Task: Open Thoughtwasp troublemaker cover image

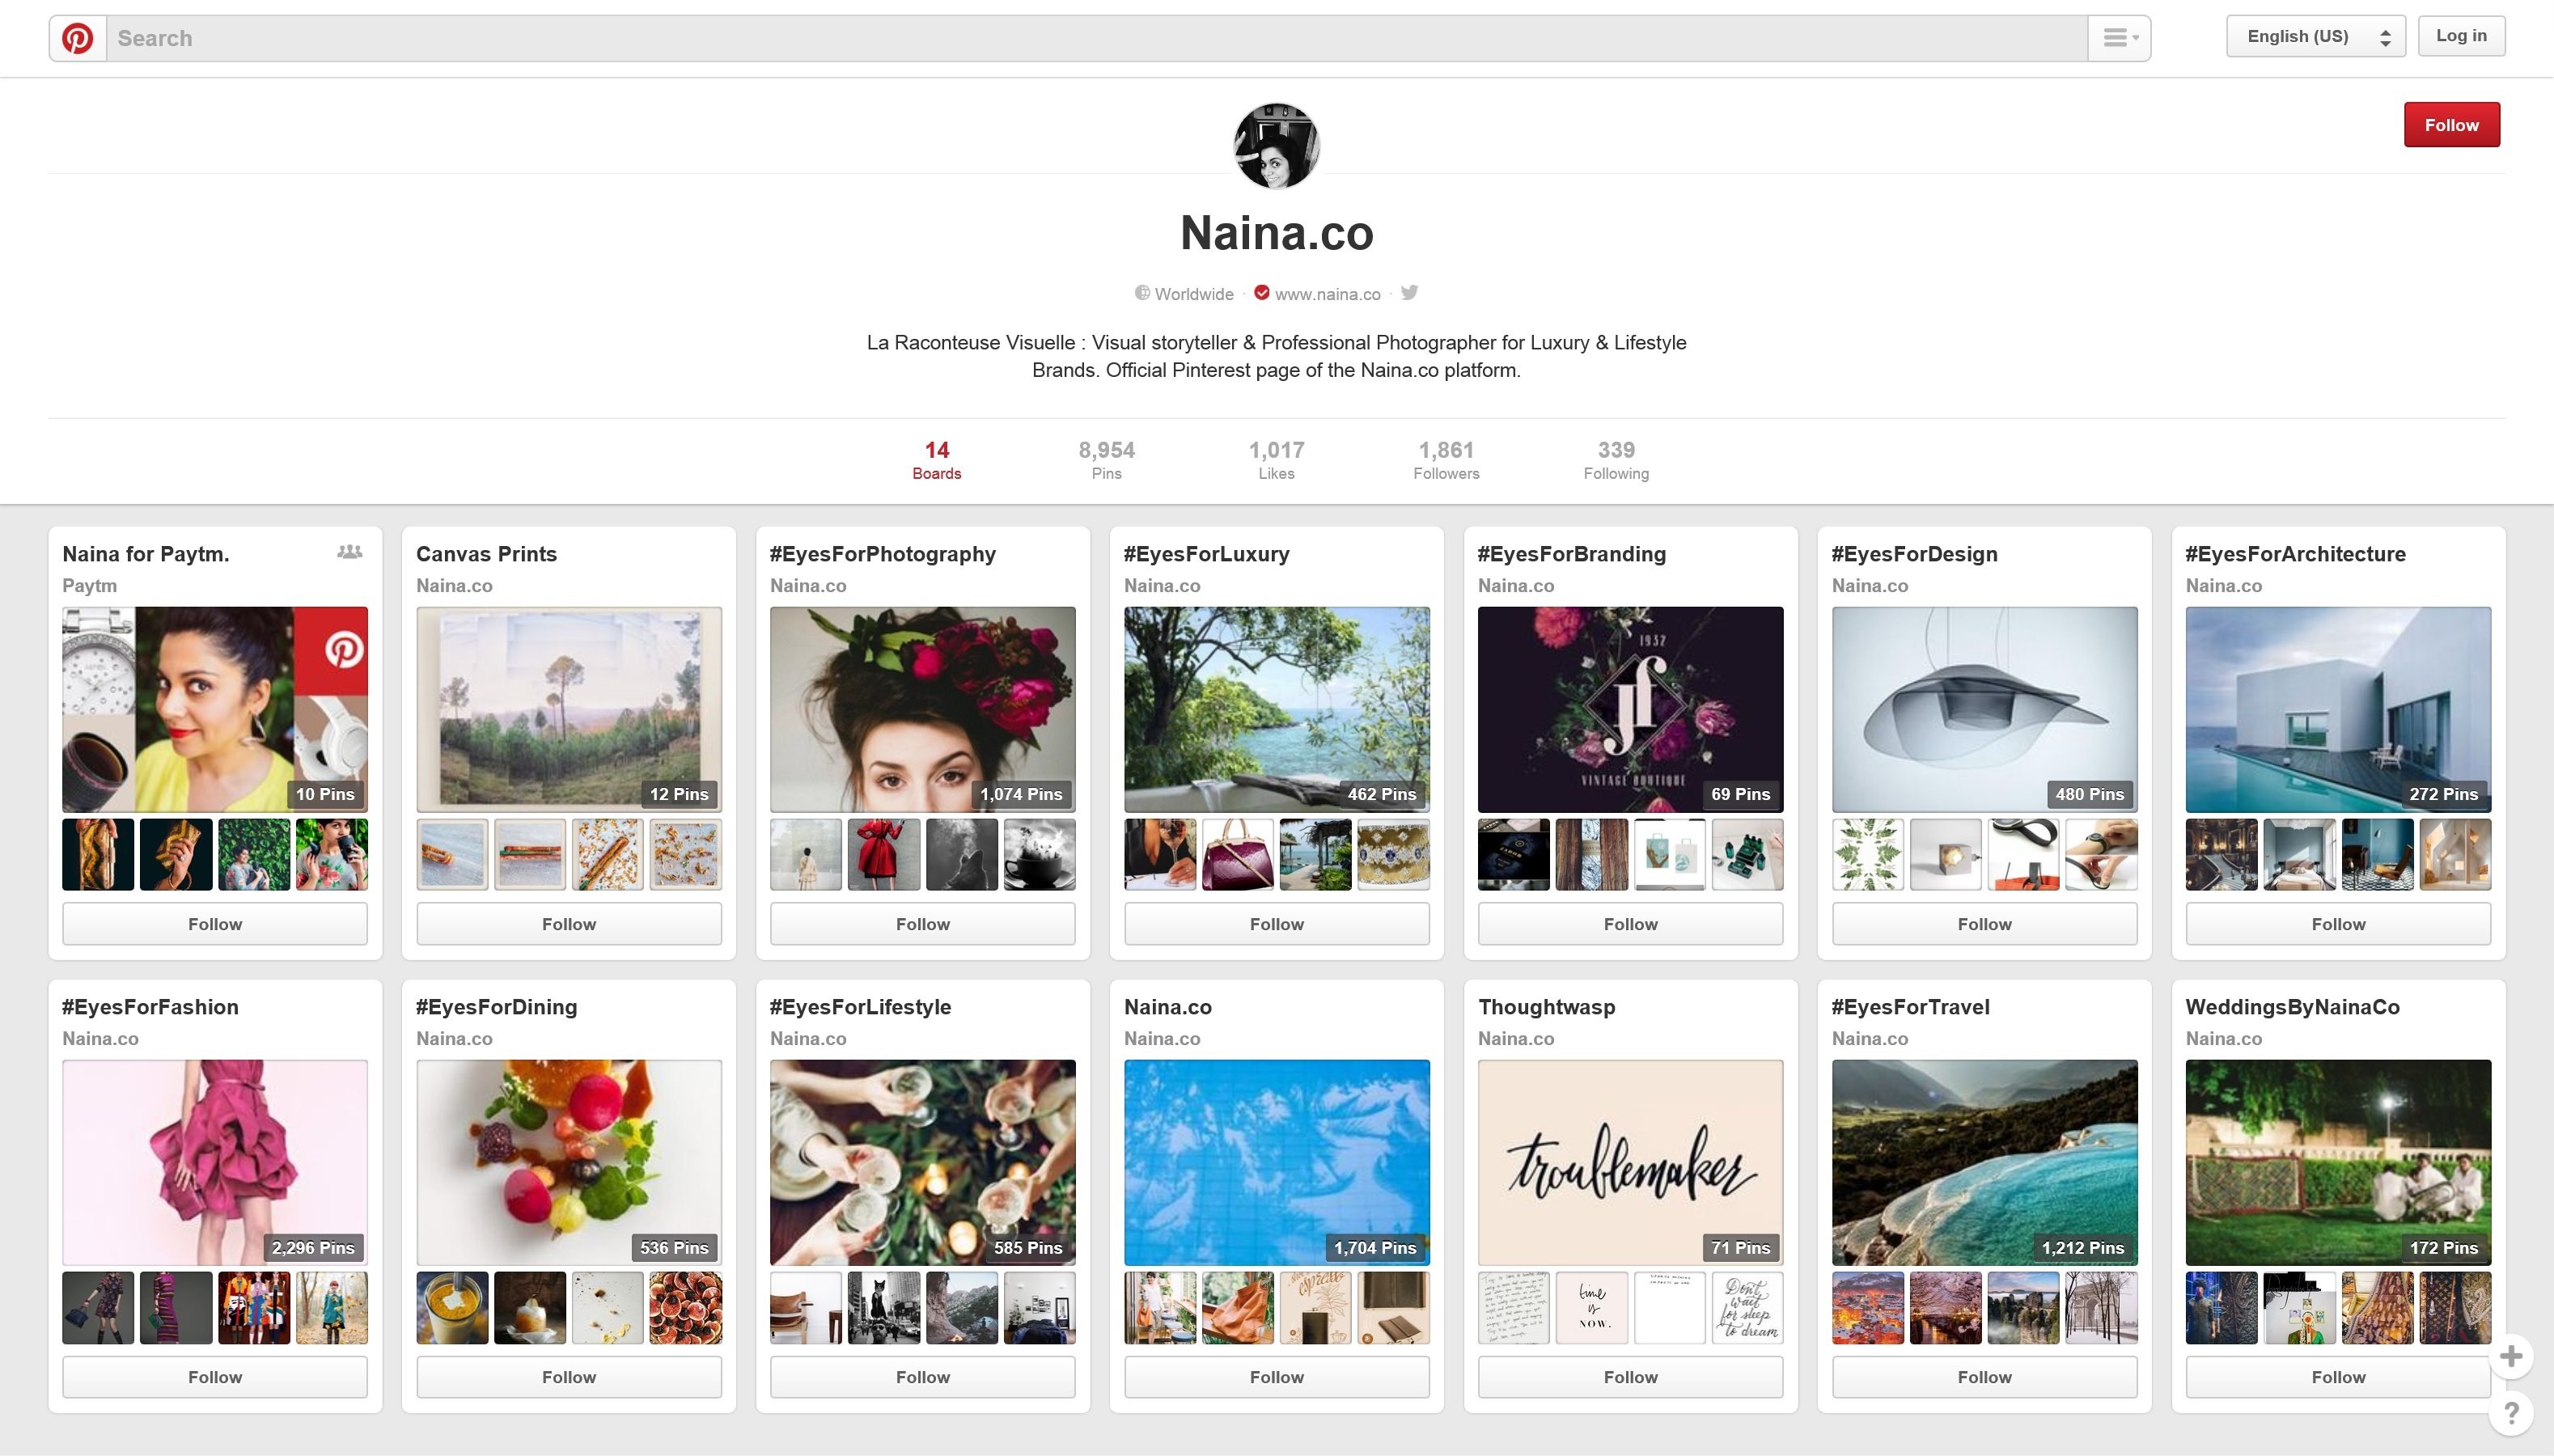Action: (1631, 1162)
